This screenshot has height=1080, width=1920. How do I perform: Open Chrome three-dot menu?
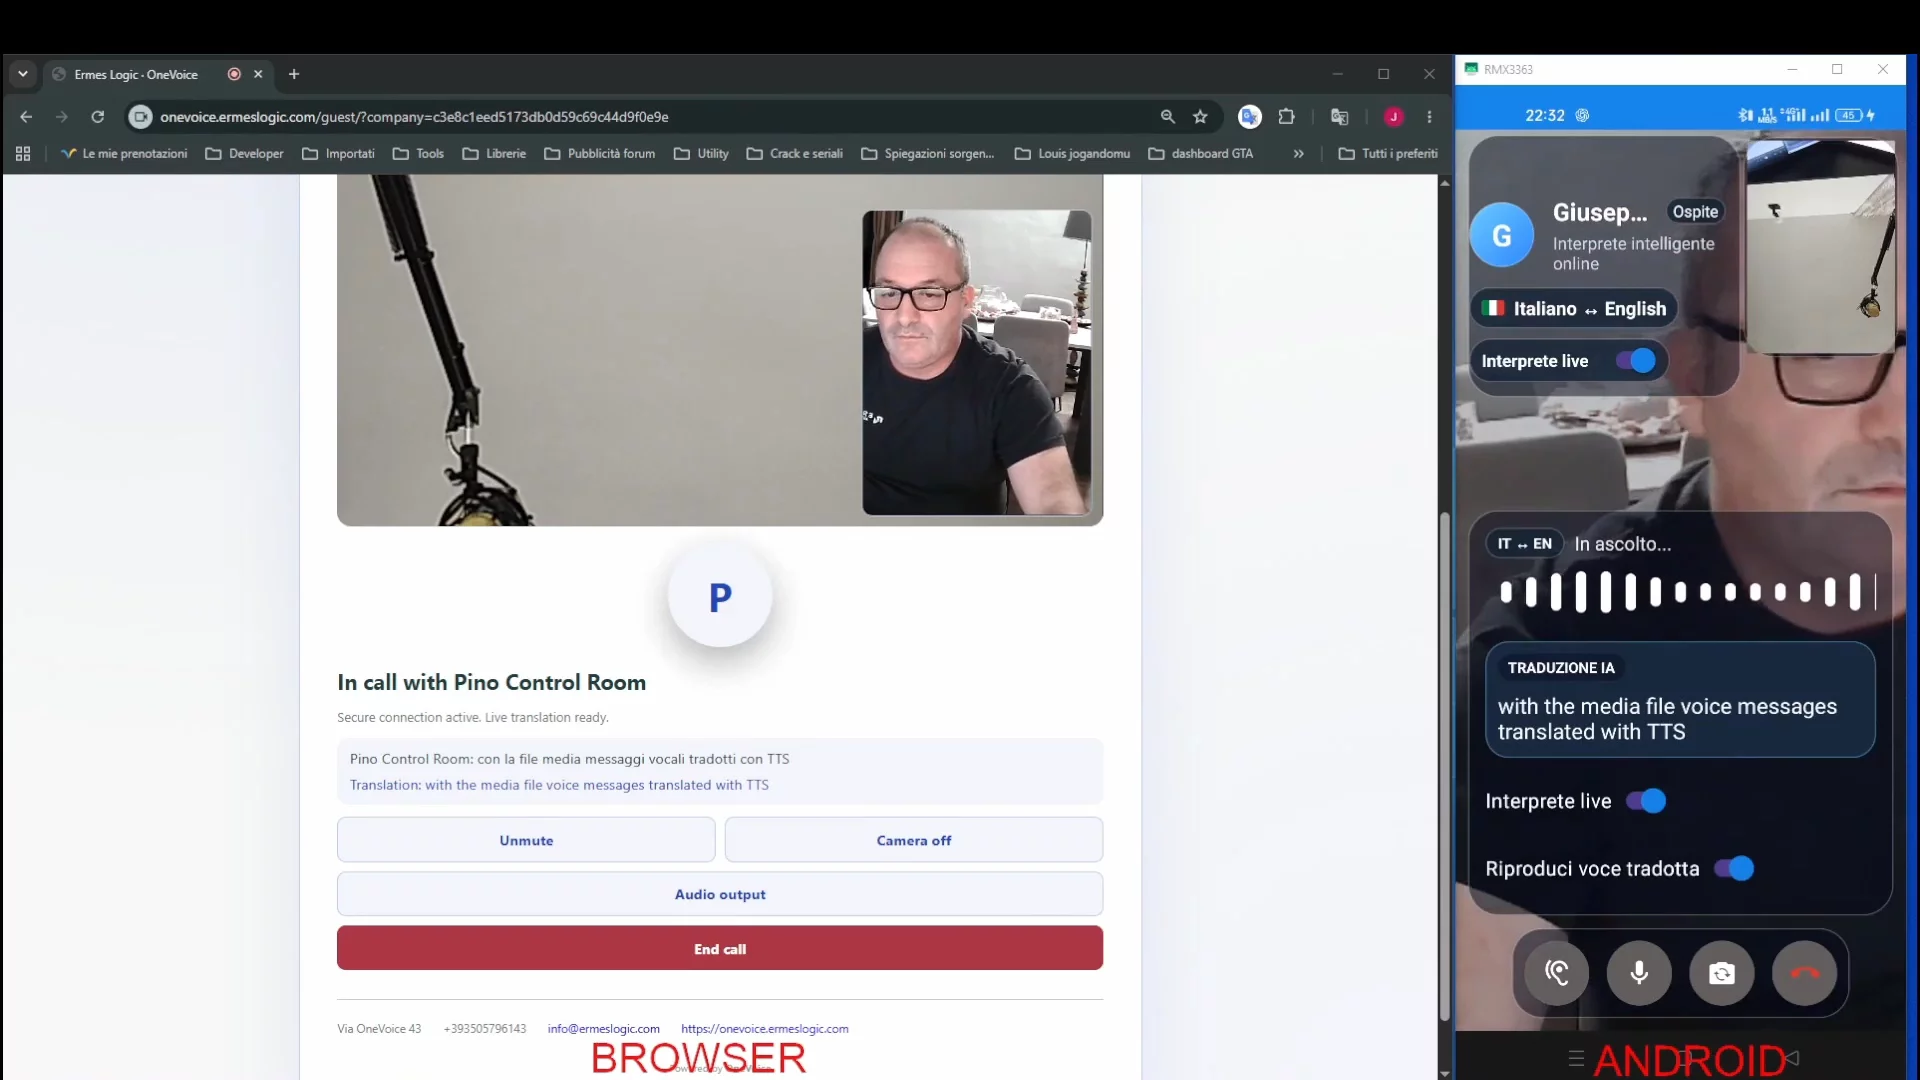coord(1430,117)
